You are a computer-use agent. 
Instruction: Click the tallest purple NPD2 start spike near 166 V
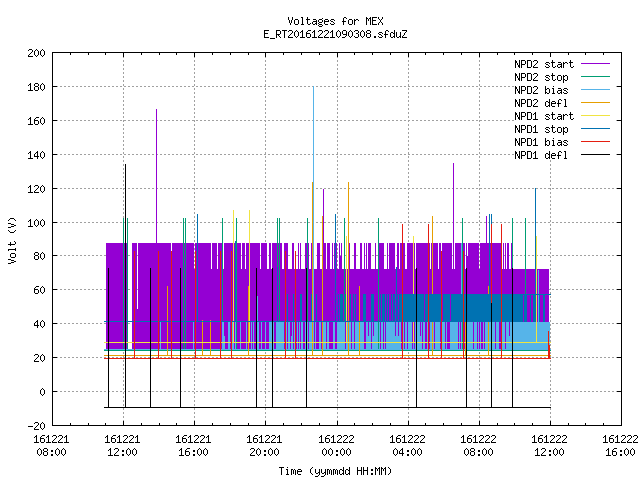coord(156,176)
